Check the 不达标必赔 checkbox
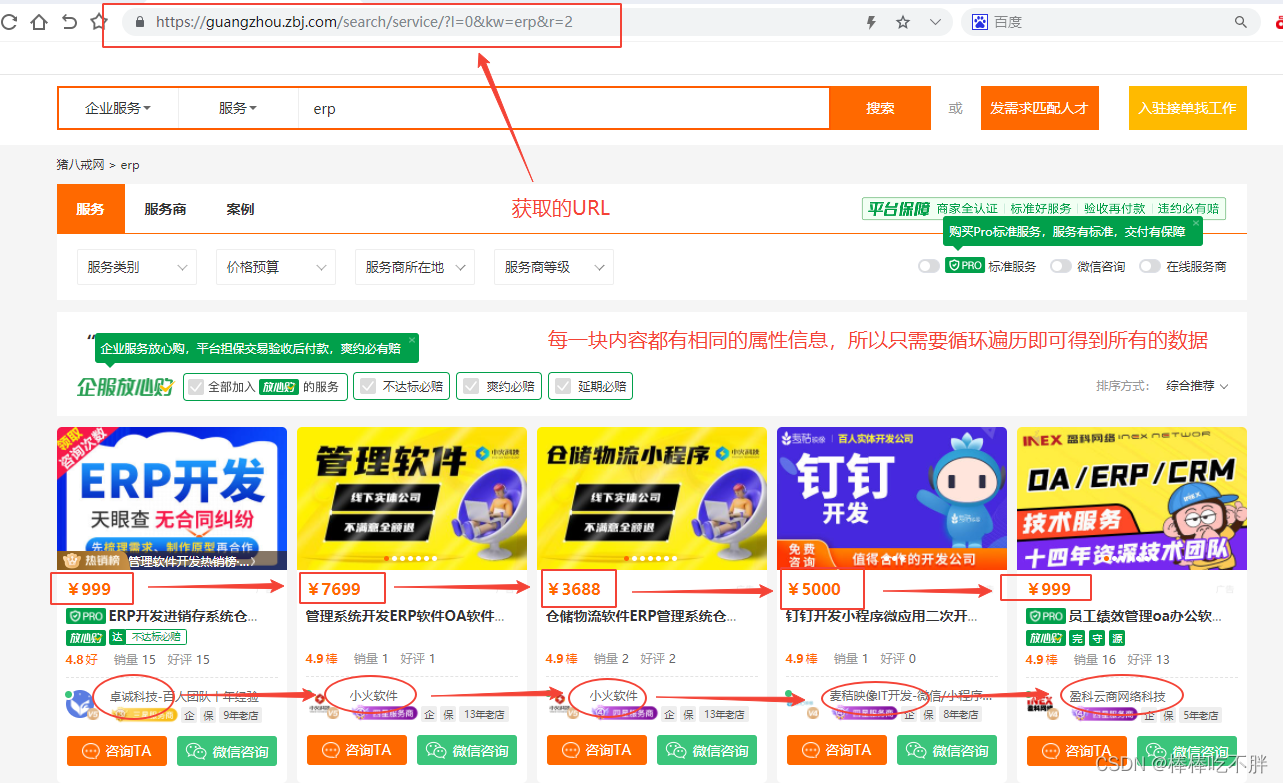The height and width of the screenshot is (783, 1283). click(367, 387)
